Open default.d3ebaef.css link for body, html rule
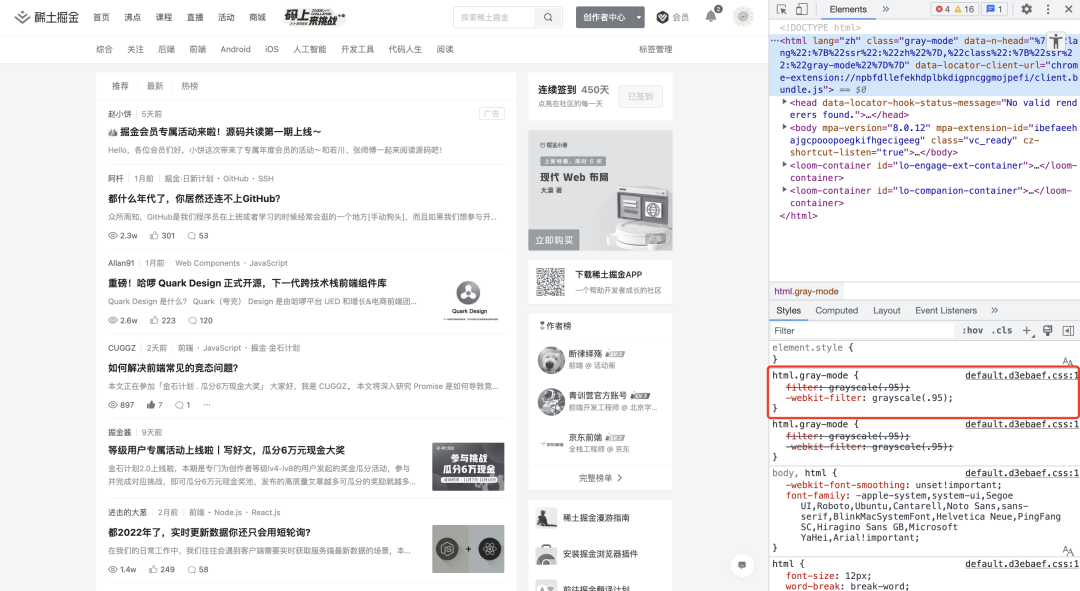The height and width of the screenshot is (591, 1080). pos(1021,473)
